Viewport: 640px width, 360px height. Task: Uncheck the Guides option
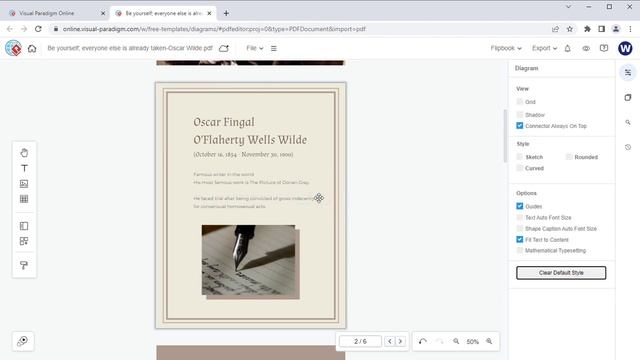coord(520,206)
